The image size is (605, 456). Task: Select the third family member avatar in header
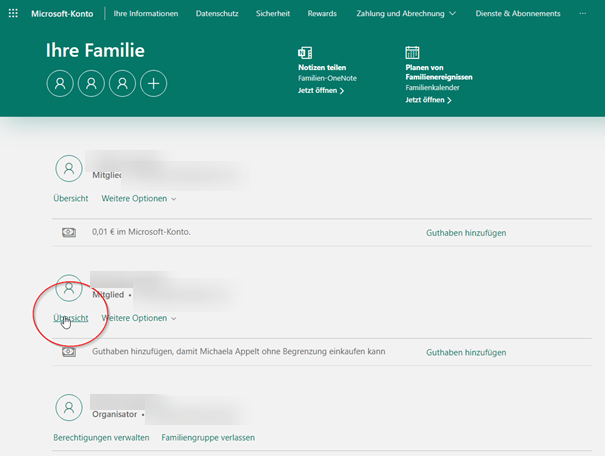click(123, 83)
